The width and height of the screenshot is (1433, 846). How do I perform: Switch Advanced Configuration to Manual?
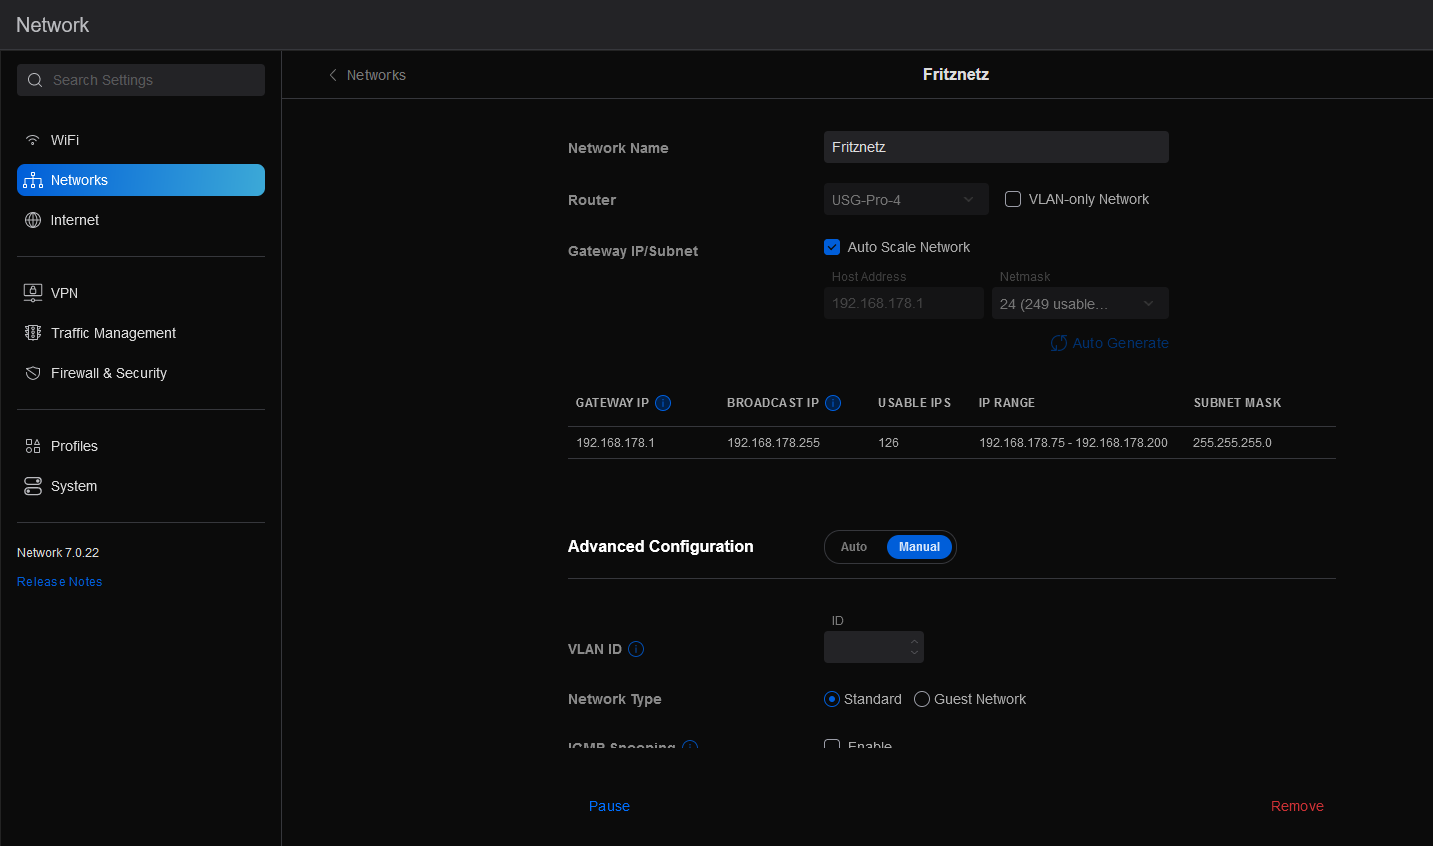pyautogui.click(x=919, y=547)
